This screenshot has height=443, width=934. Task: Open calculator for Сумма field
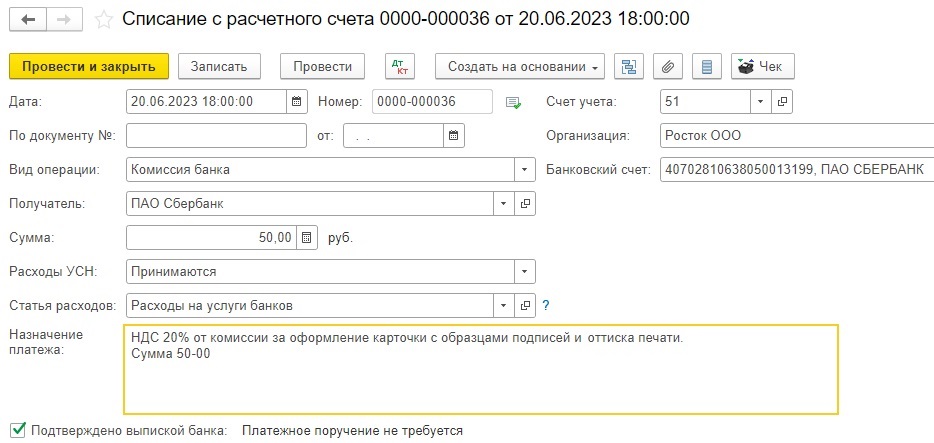pyautogui.click(x=306, y=238)
